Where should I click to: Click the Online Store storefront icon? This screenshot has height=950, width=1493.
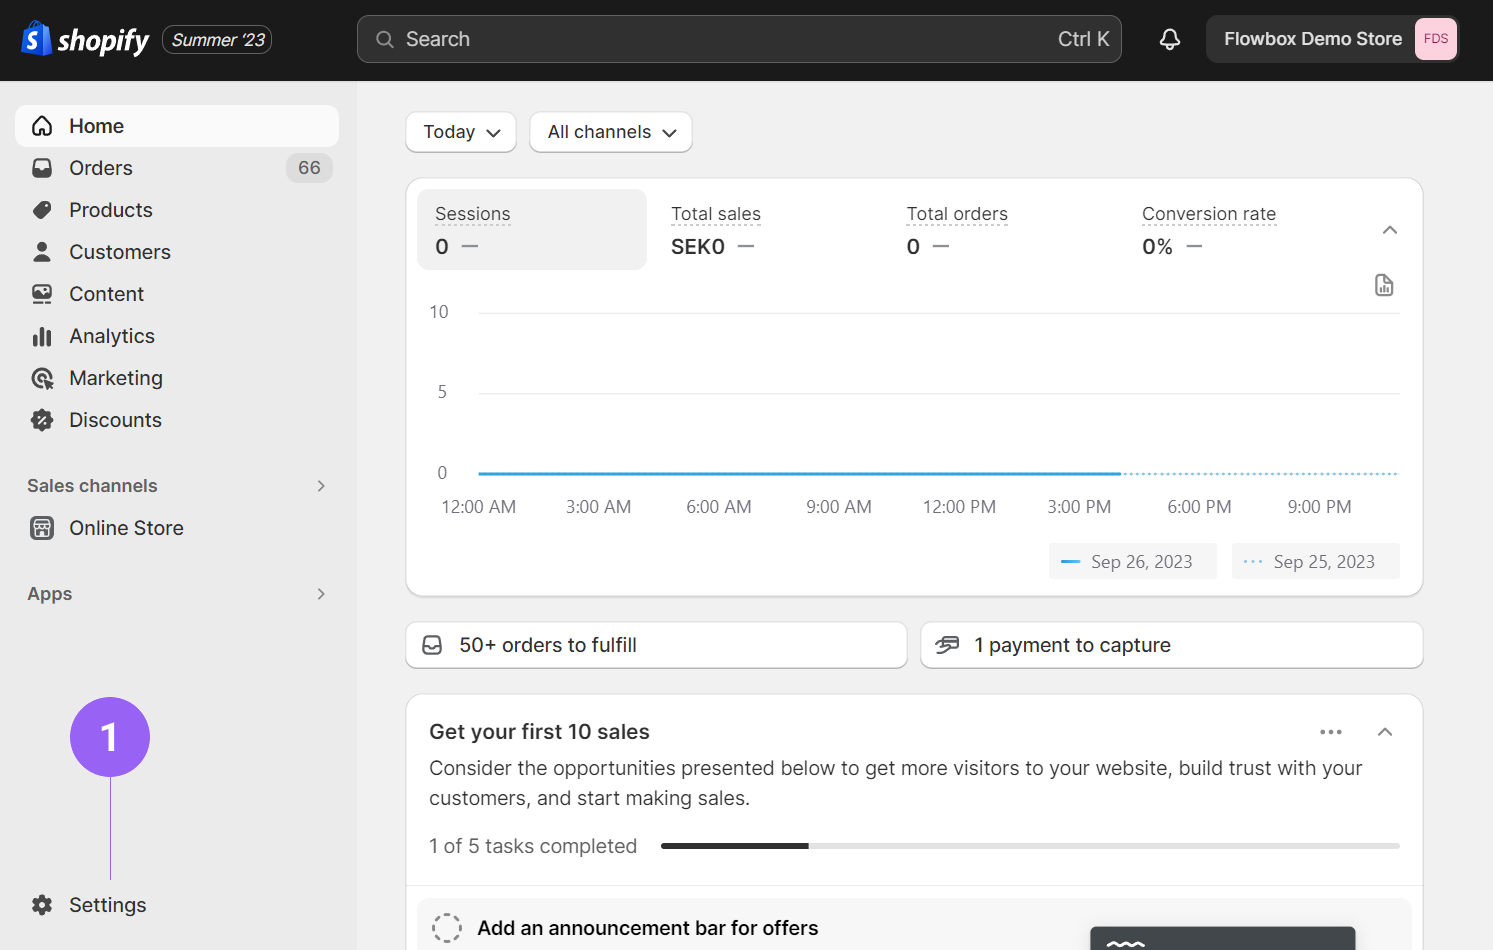[42, 528]
